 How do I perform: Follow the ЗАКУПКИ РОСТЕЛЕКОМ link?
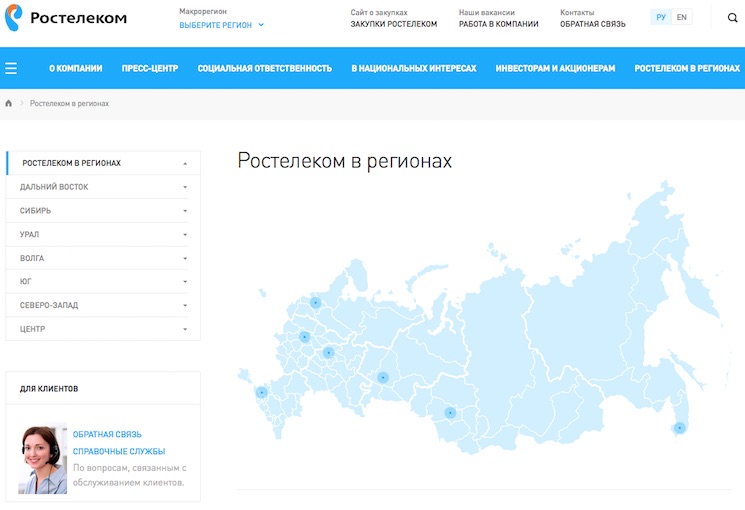coord(394,24)
